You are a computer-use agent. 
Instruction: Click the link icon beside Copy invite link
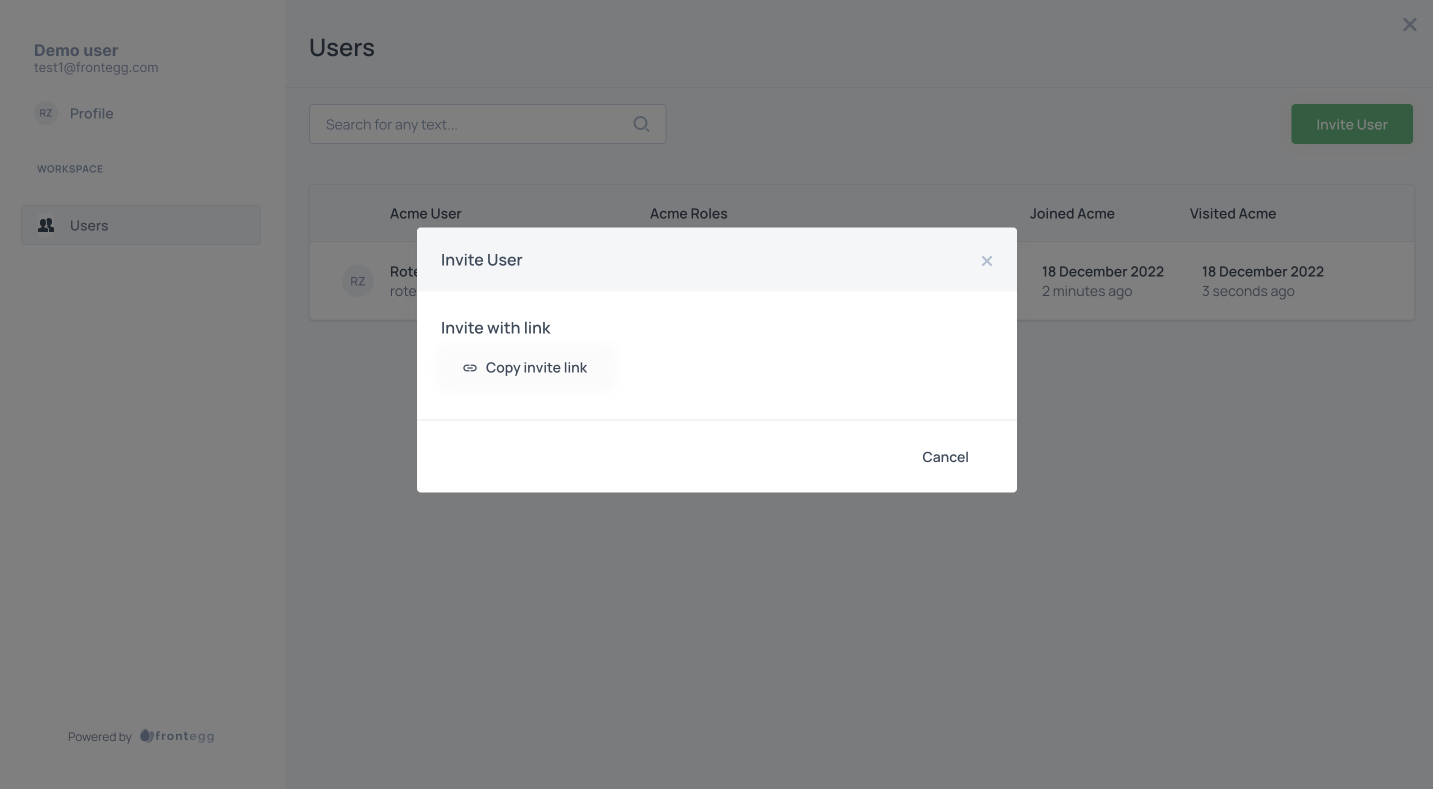click(x=470, y=368)
